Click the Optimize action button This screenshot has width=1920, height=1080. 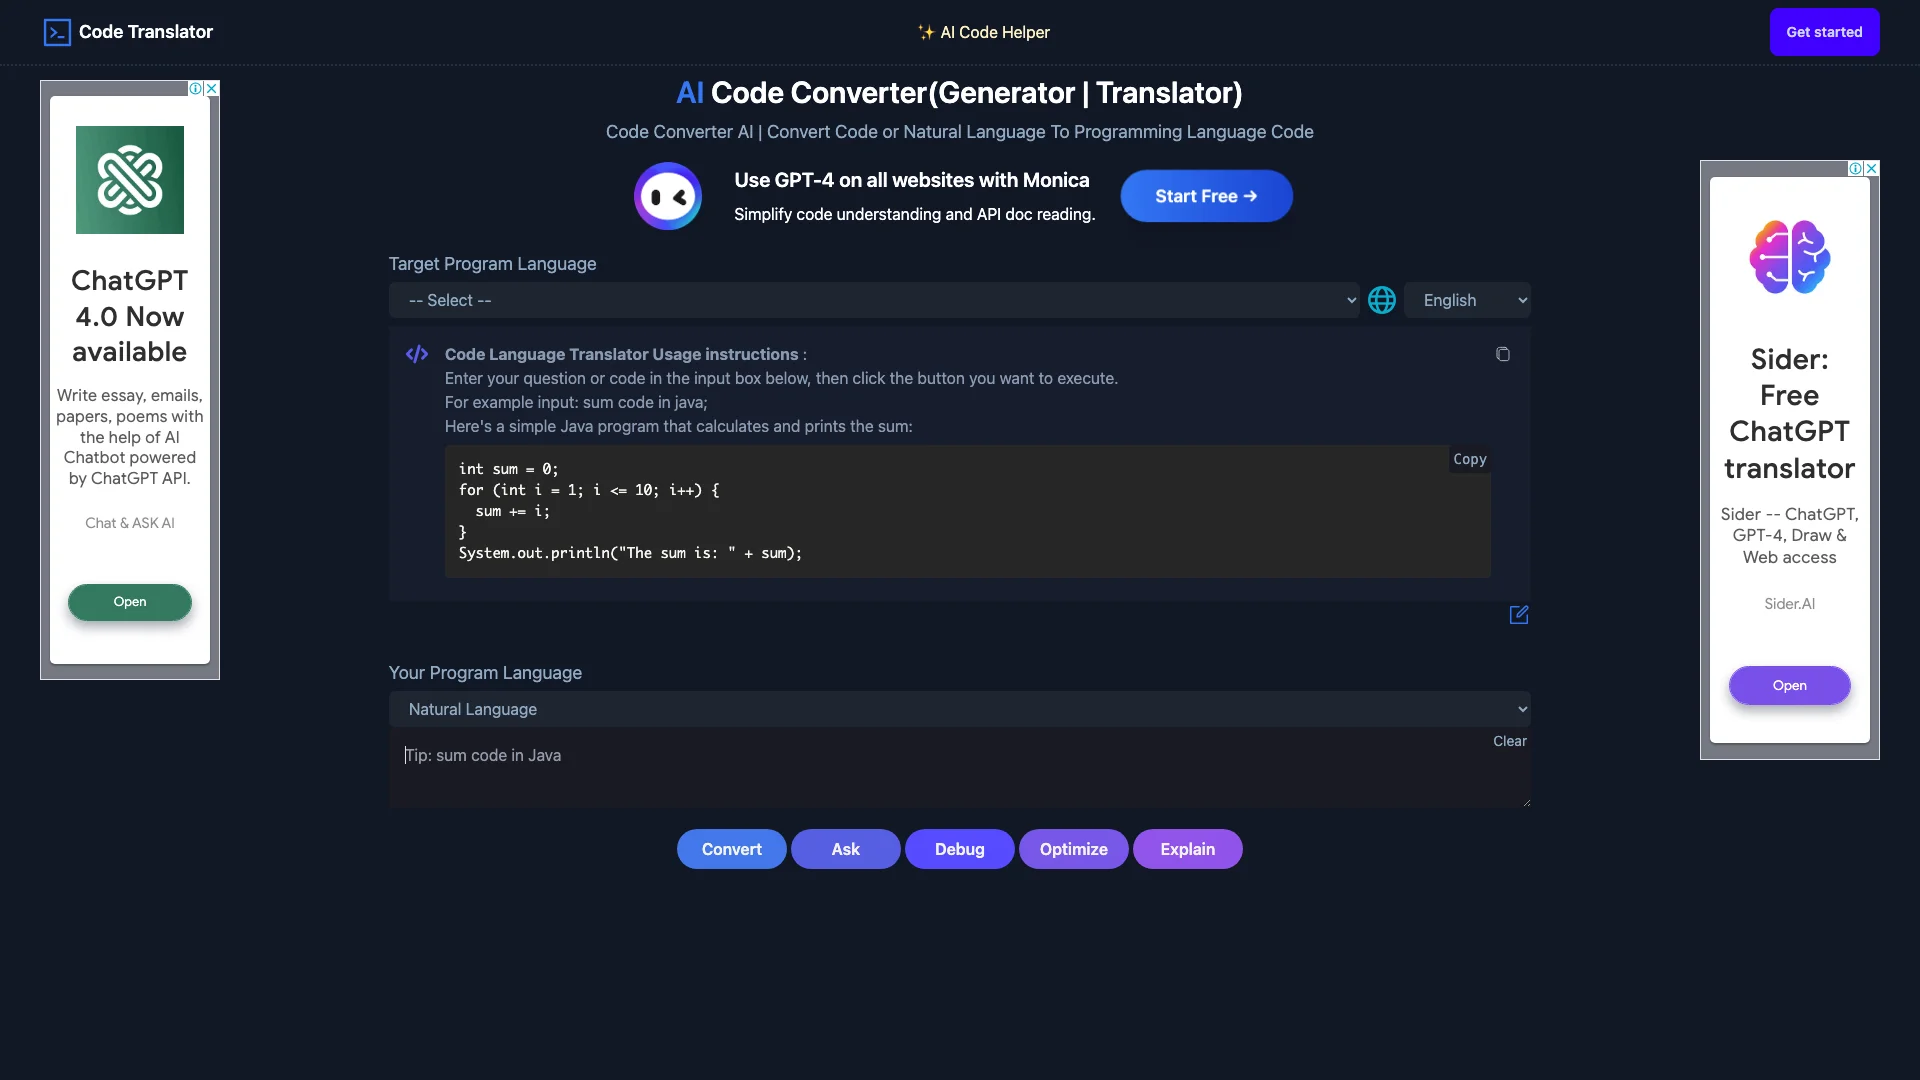(x=1073, y=848)
